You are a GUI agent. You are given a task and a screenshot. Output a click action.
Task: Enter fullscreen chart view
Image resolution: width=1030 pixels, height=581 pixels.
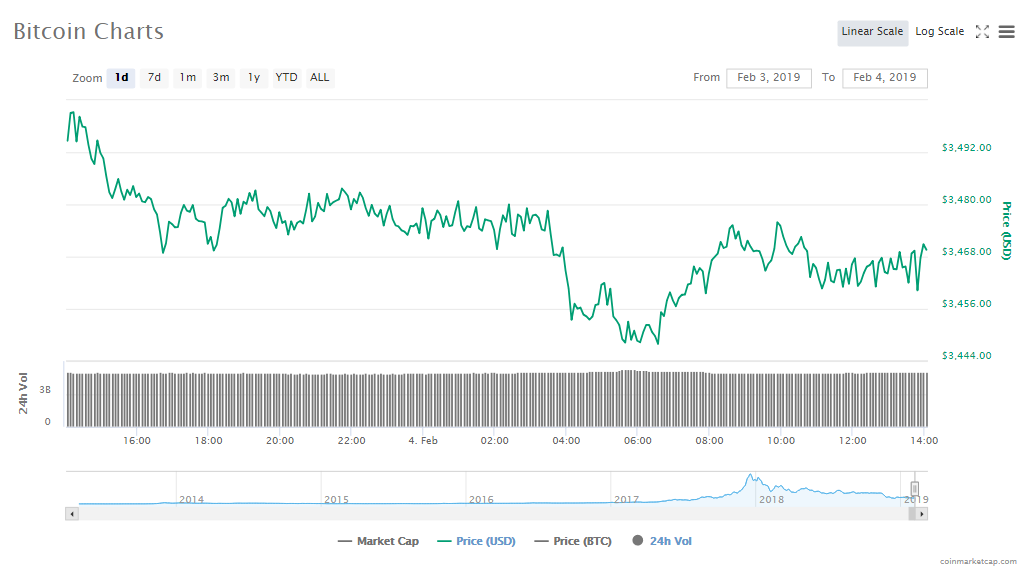[x=982, y=32]
